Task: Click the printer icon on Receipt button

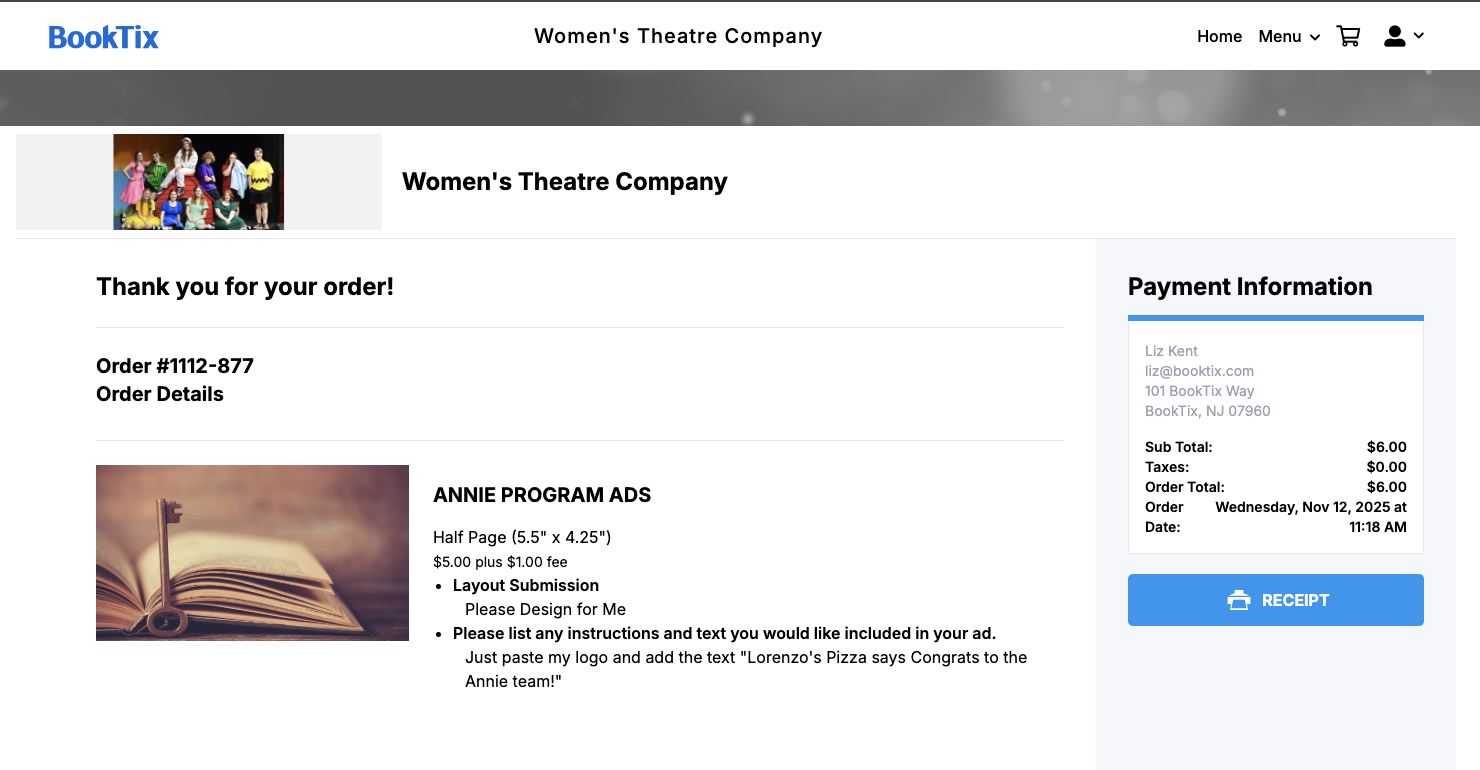Action: pos(1239,600)
